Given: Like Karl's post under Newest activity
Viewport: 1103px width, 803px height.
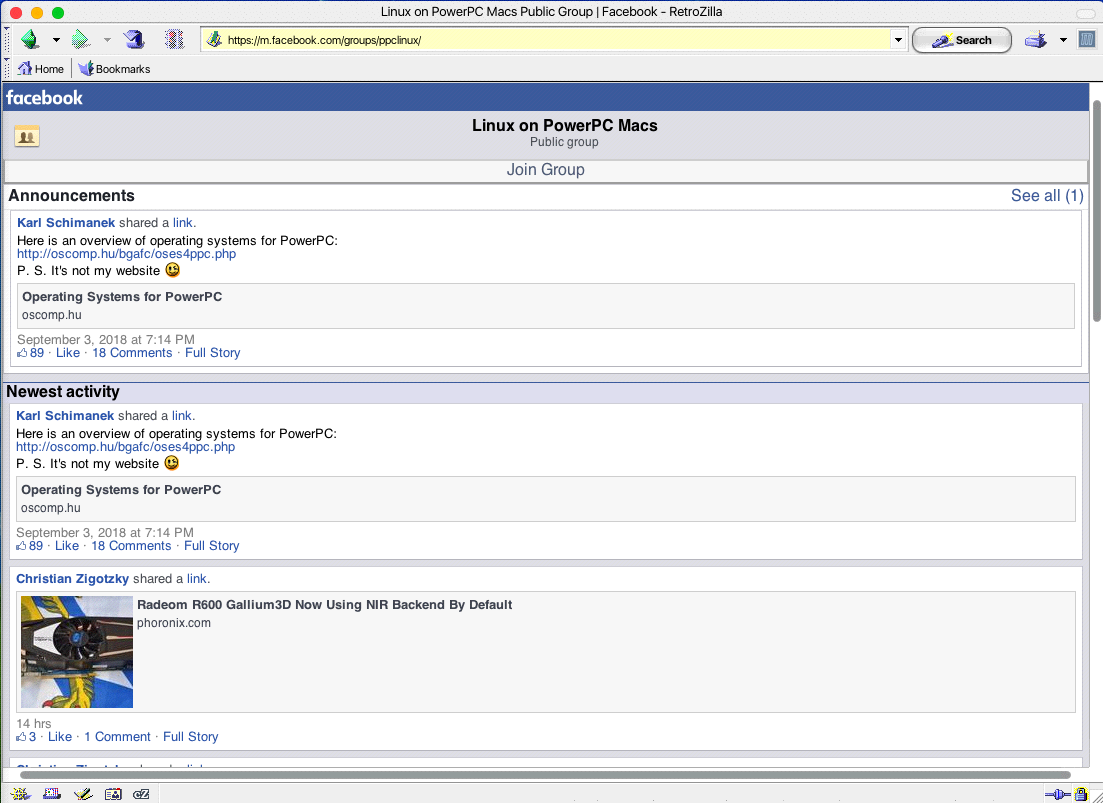Looking at the screenshot, I should [67, 546].
